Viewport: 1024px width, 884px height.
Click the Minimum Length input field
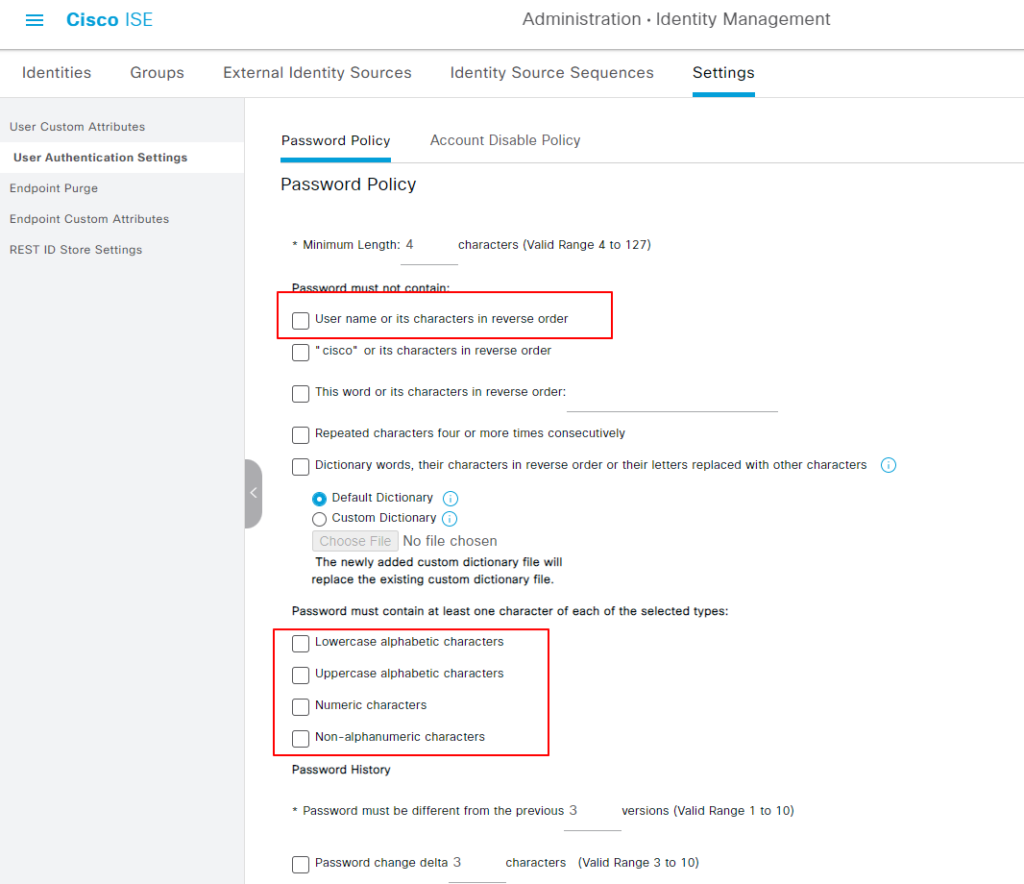point(428,246)
